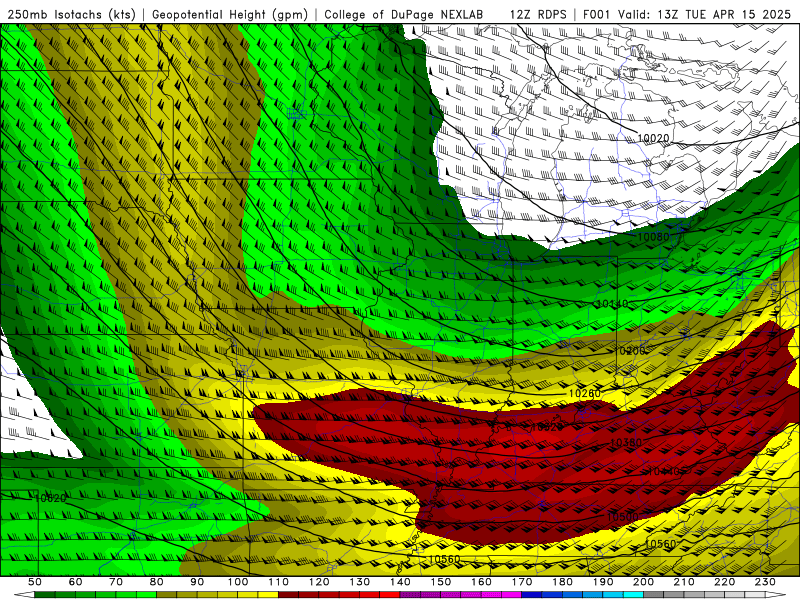Select the bright magenta swatch ending at 170

tap(512, 595)
